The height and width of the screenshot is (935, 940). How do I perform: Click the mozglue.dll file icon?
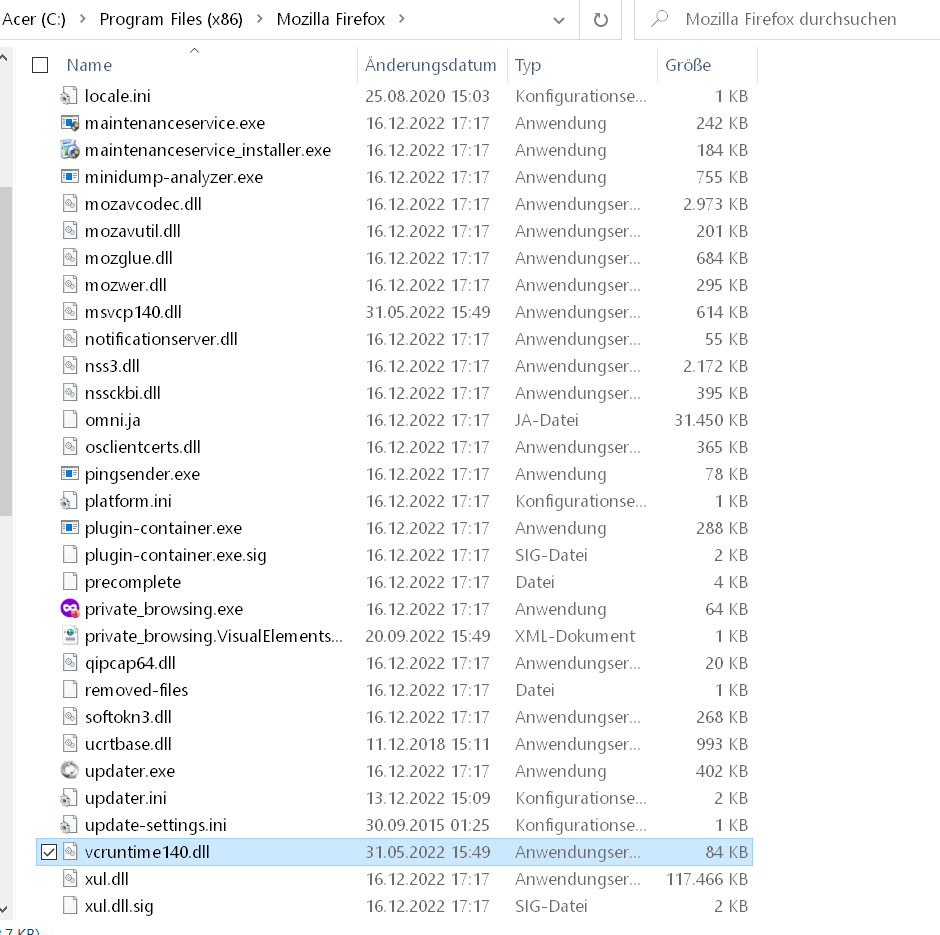[x=70, y=258]
